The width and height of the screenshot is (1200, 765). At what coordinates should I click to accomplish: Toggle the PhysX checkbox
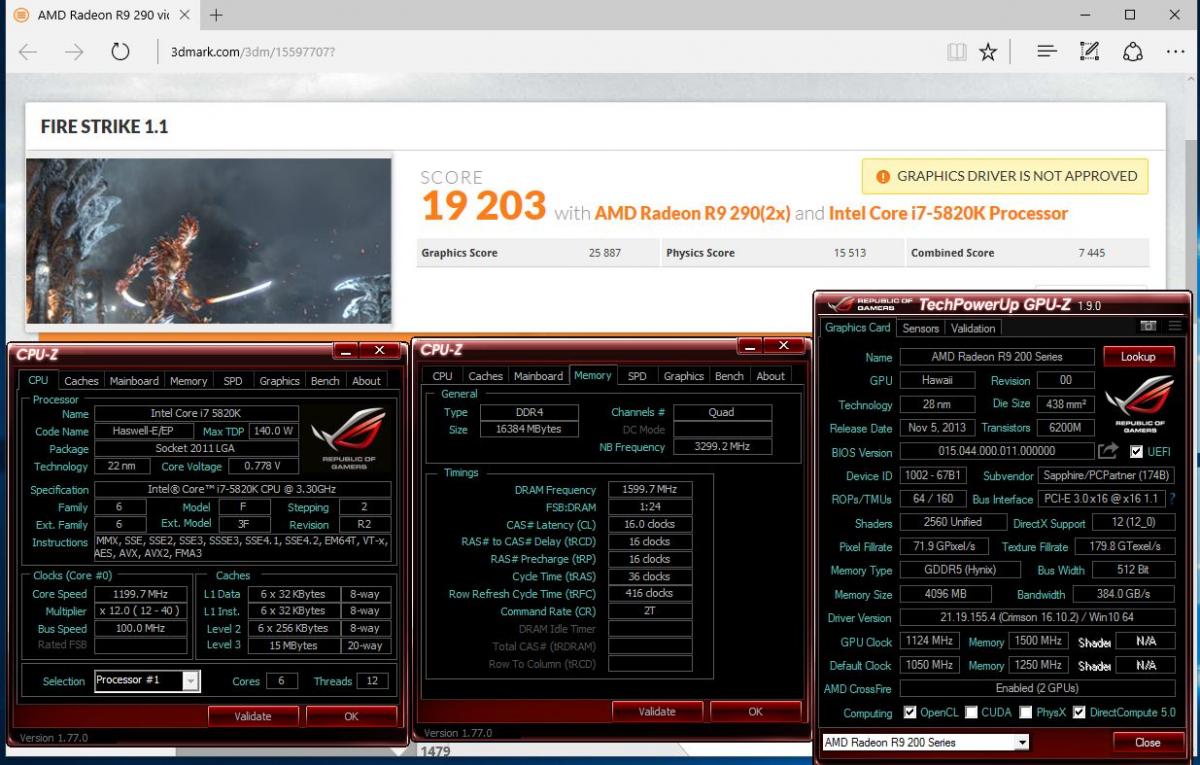pos(1026,713)
